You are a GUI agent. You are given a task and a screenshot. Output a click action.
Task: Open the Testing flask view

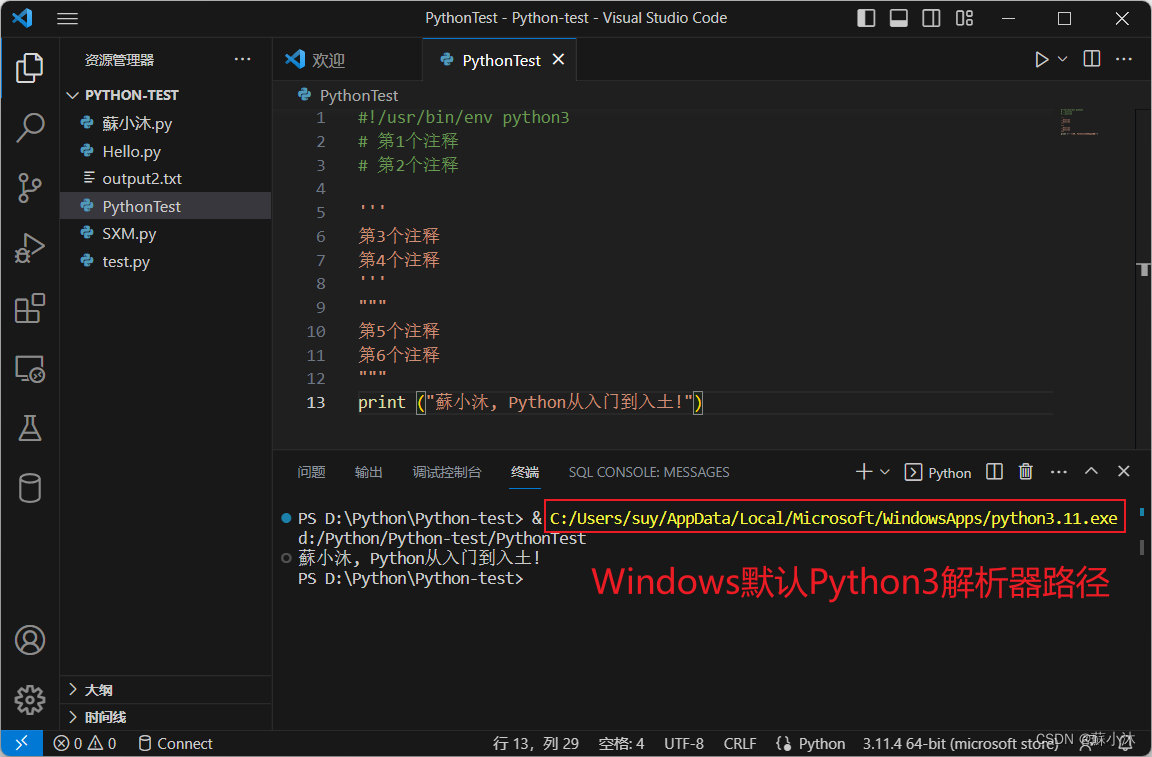pos(29,428)
